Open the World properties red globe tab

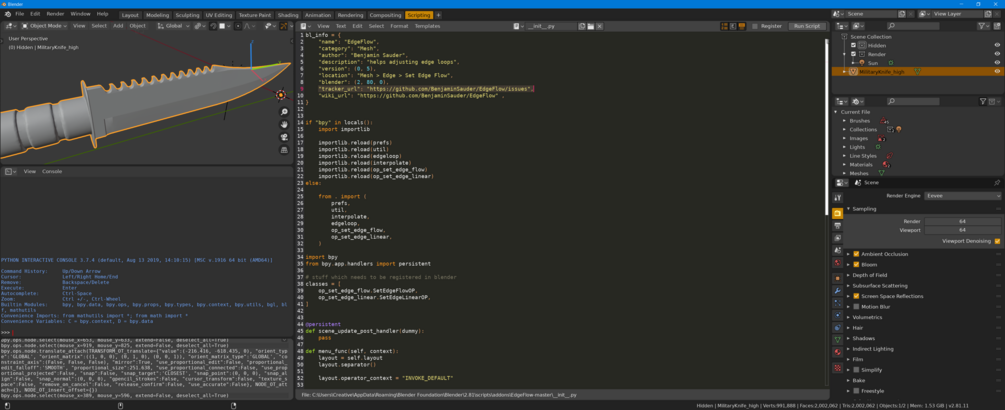click(838, 263)
